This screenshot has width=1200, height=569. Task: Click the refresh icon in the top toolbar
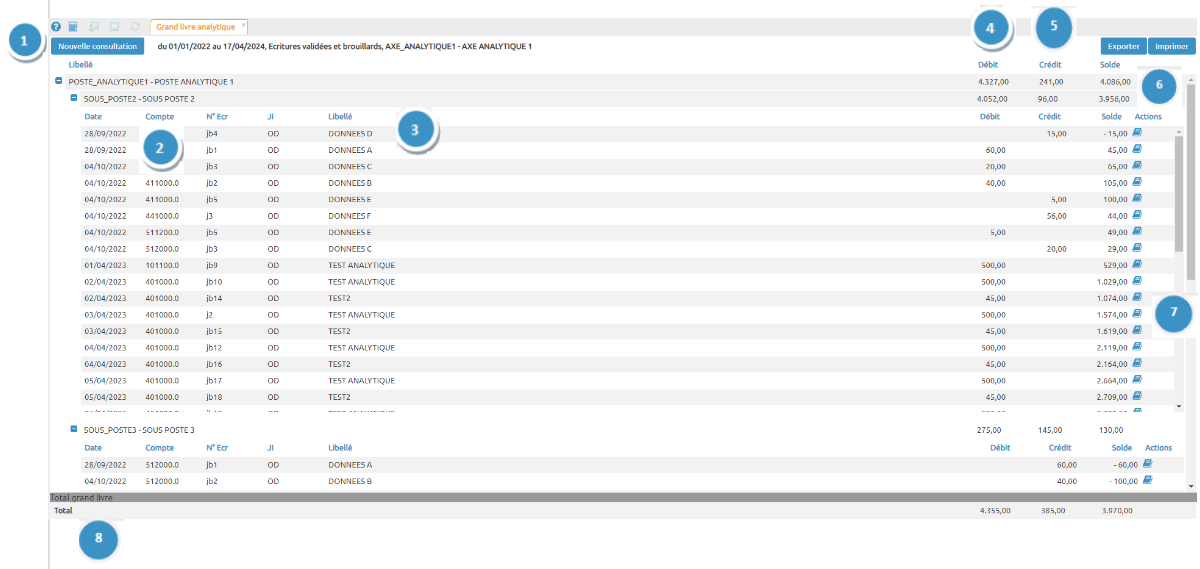coord(134,27)
